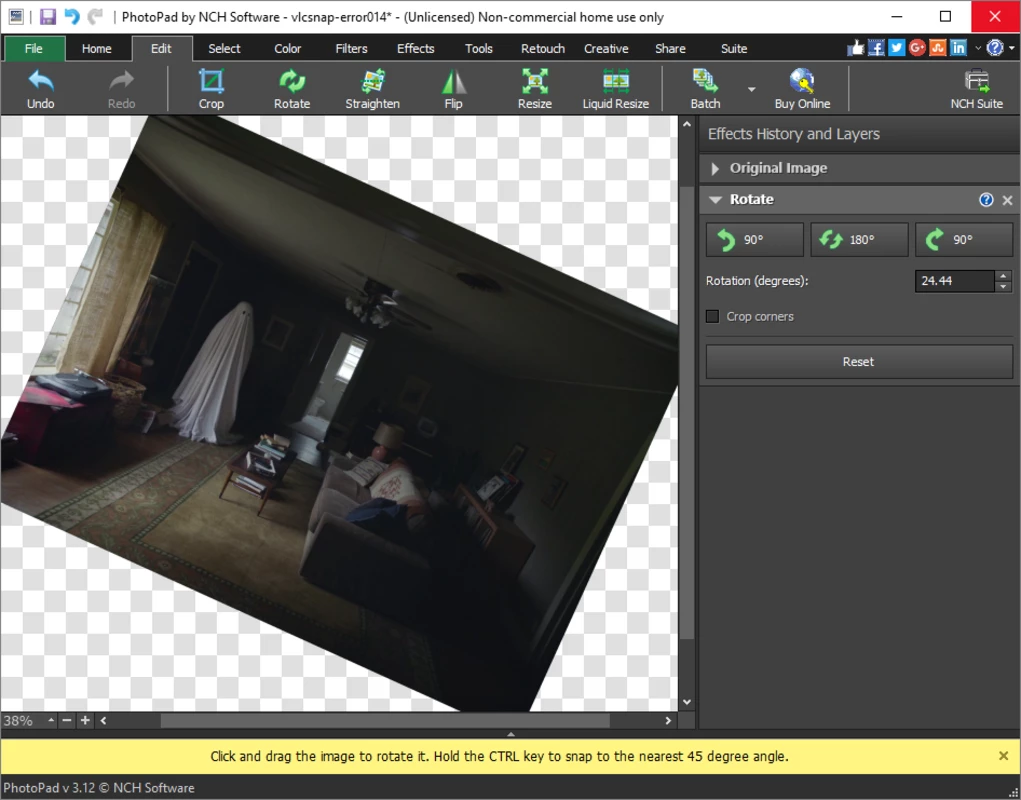This screenshot has height=800, width=1021.
Task: Click the Undo toolbar icon
Action: pyautogui.click(x=40, y=89)
